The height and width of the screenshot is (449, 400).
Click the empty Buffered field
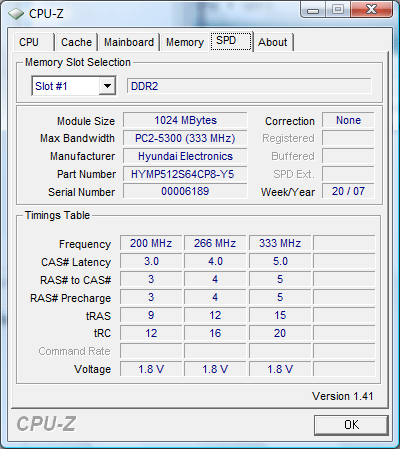[348, 156]
